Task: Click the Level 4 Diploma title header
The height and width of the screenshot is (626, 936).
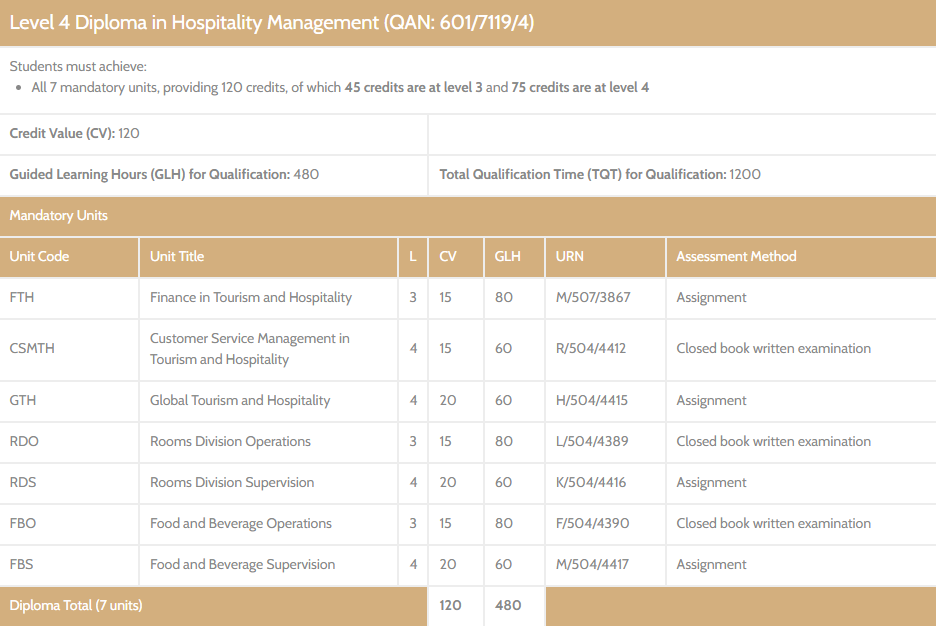Action: [x=272, y=23]
